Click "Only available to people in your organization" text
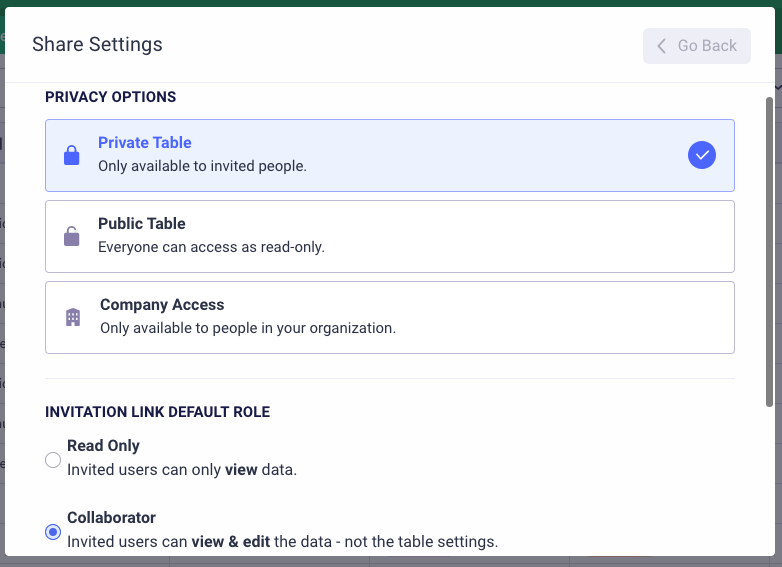782x567 pixels. coord(248,327)
